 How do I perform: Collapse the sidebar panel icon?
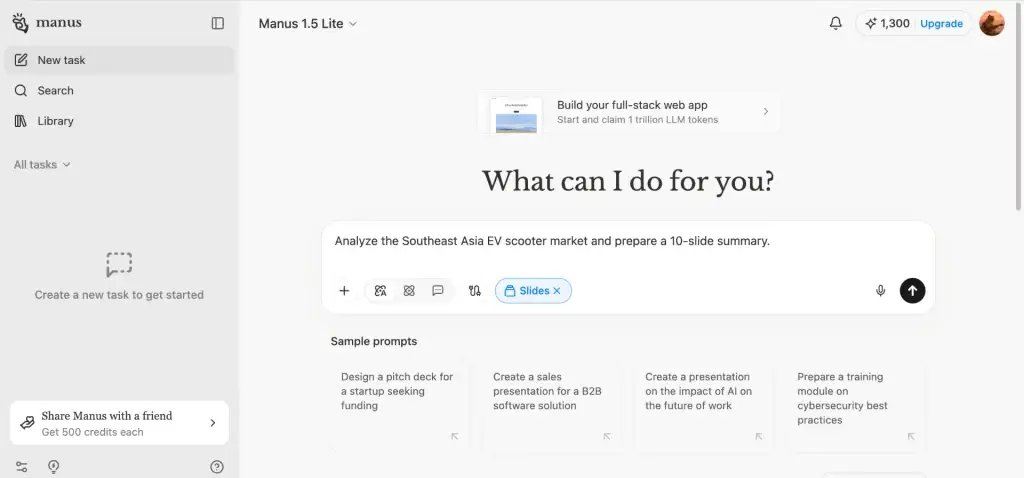click(x=218, y=24)
